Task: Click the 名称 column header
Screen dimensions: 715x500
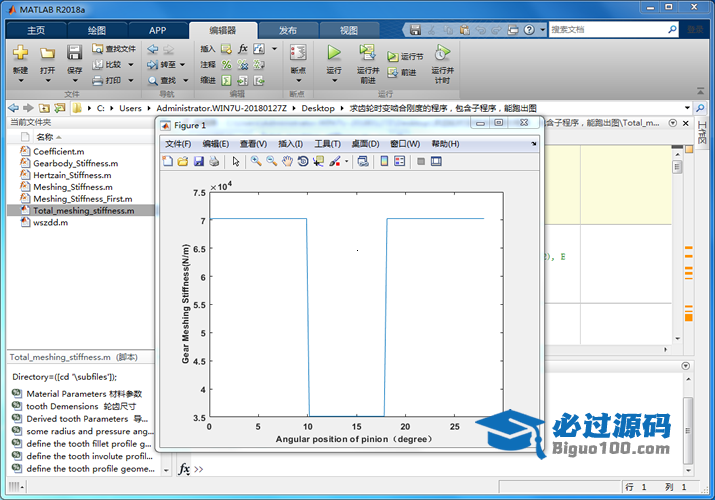Action: (x=45, y=137)
